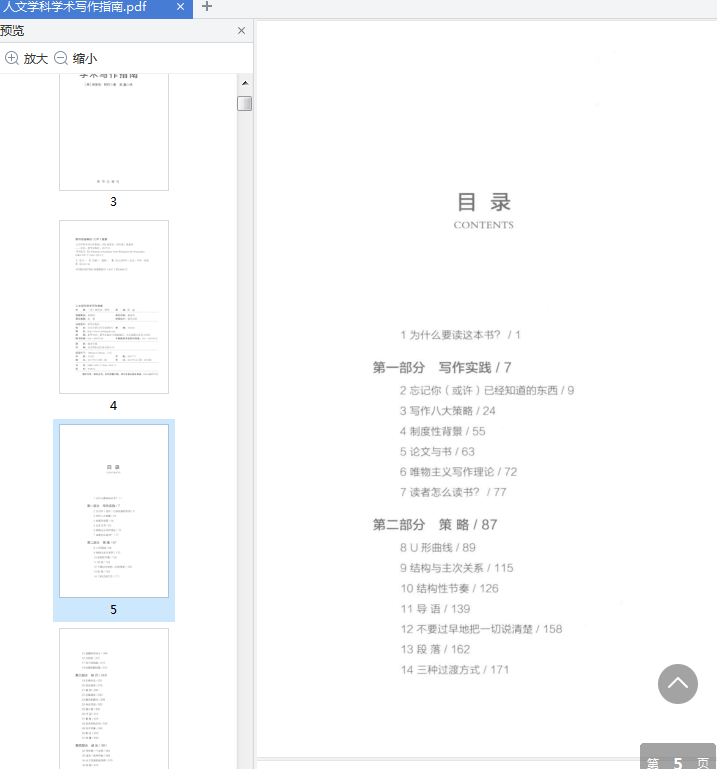Click '第一部分 写作实践 / 7' heading
The image size is (717, 769).
(x=442, y=367)
